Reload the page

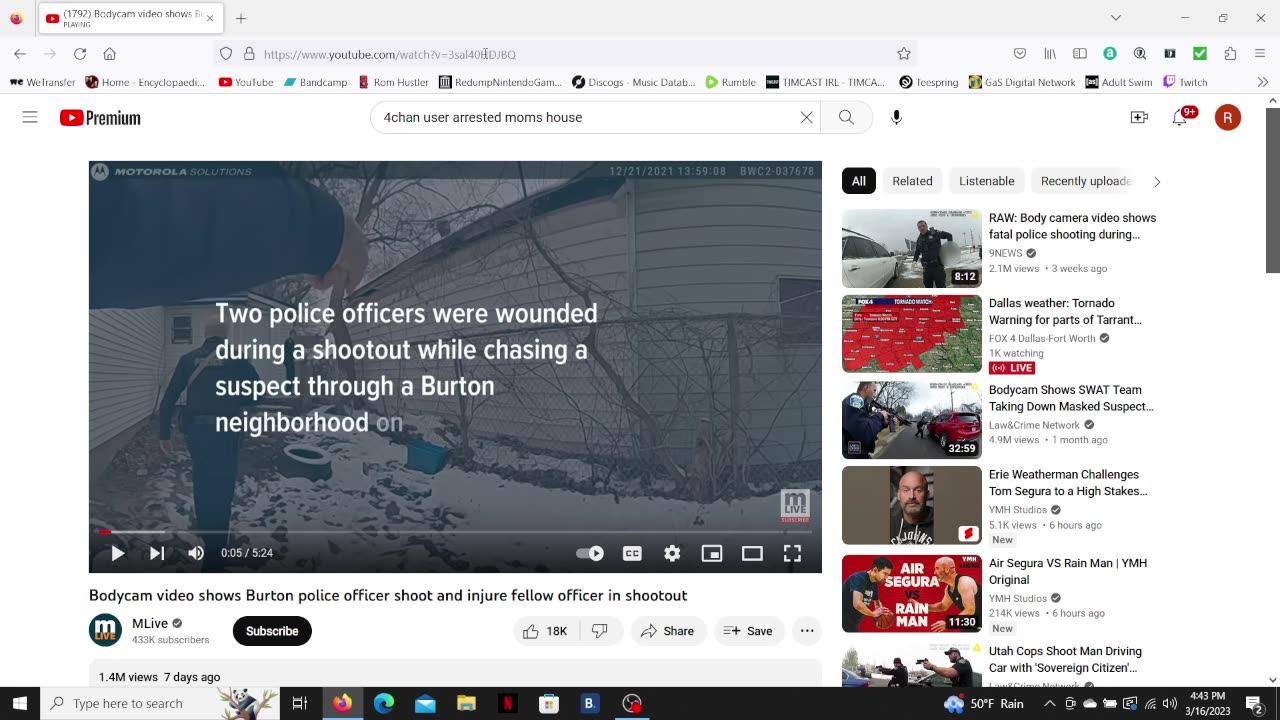(x=80, y=54)
